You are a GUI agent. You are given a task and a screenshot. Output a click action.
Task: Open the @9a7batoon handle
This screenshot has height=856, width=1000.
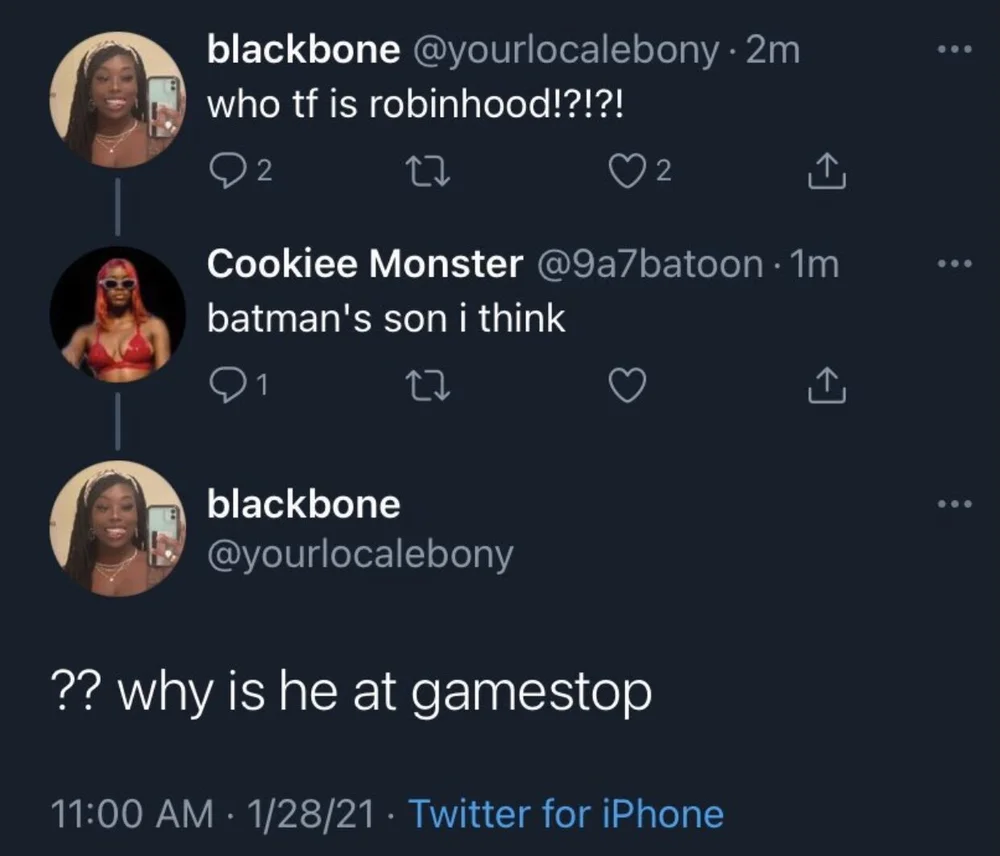[x=651, y=264]
